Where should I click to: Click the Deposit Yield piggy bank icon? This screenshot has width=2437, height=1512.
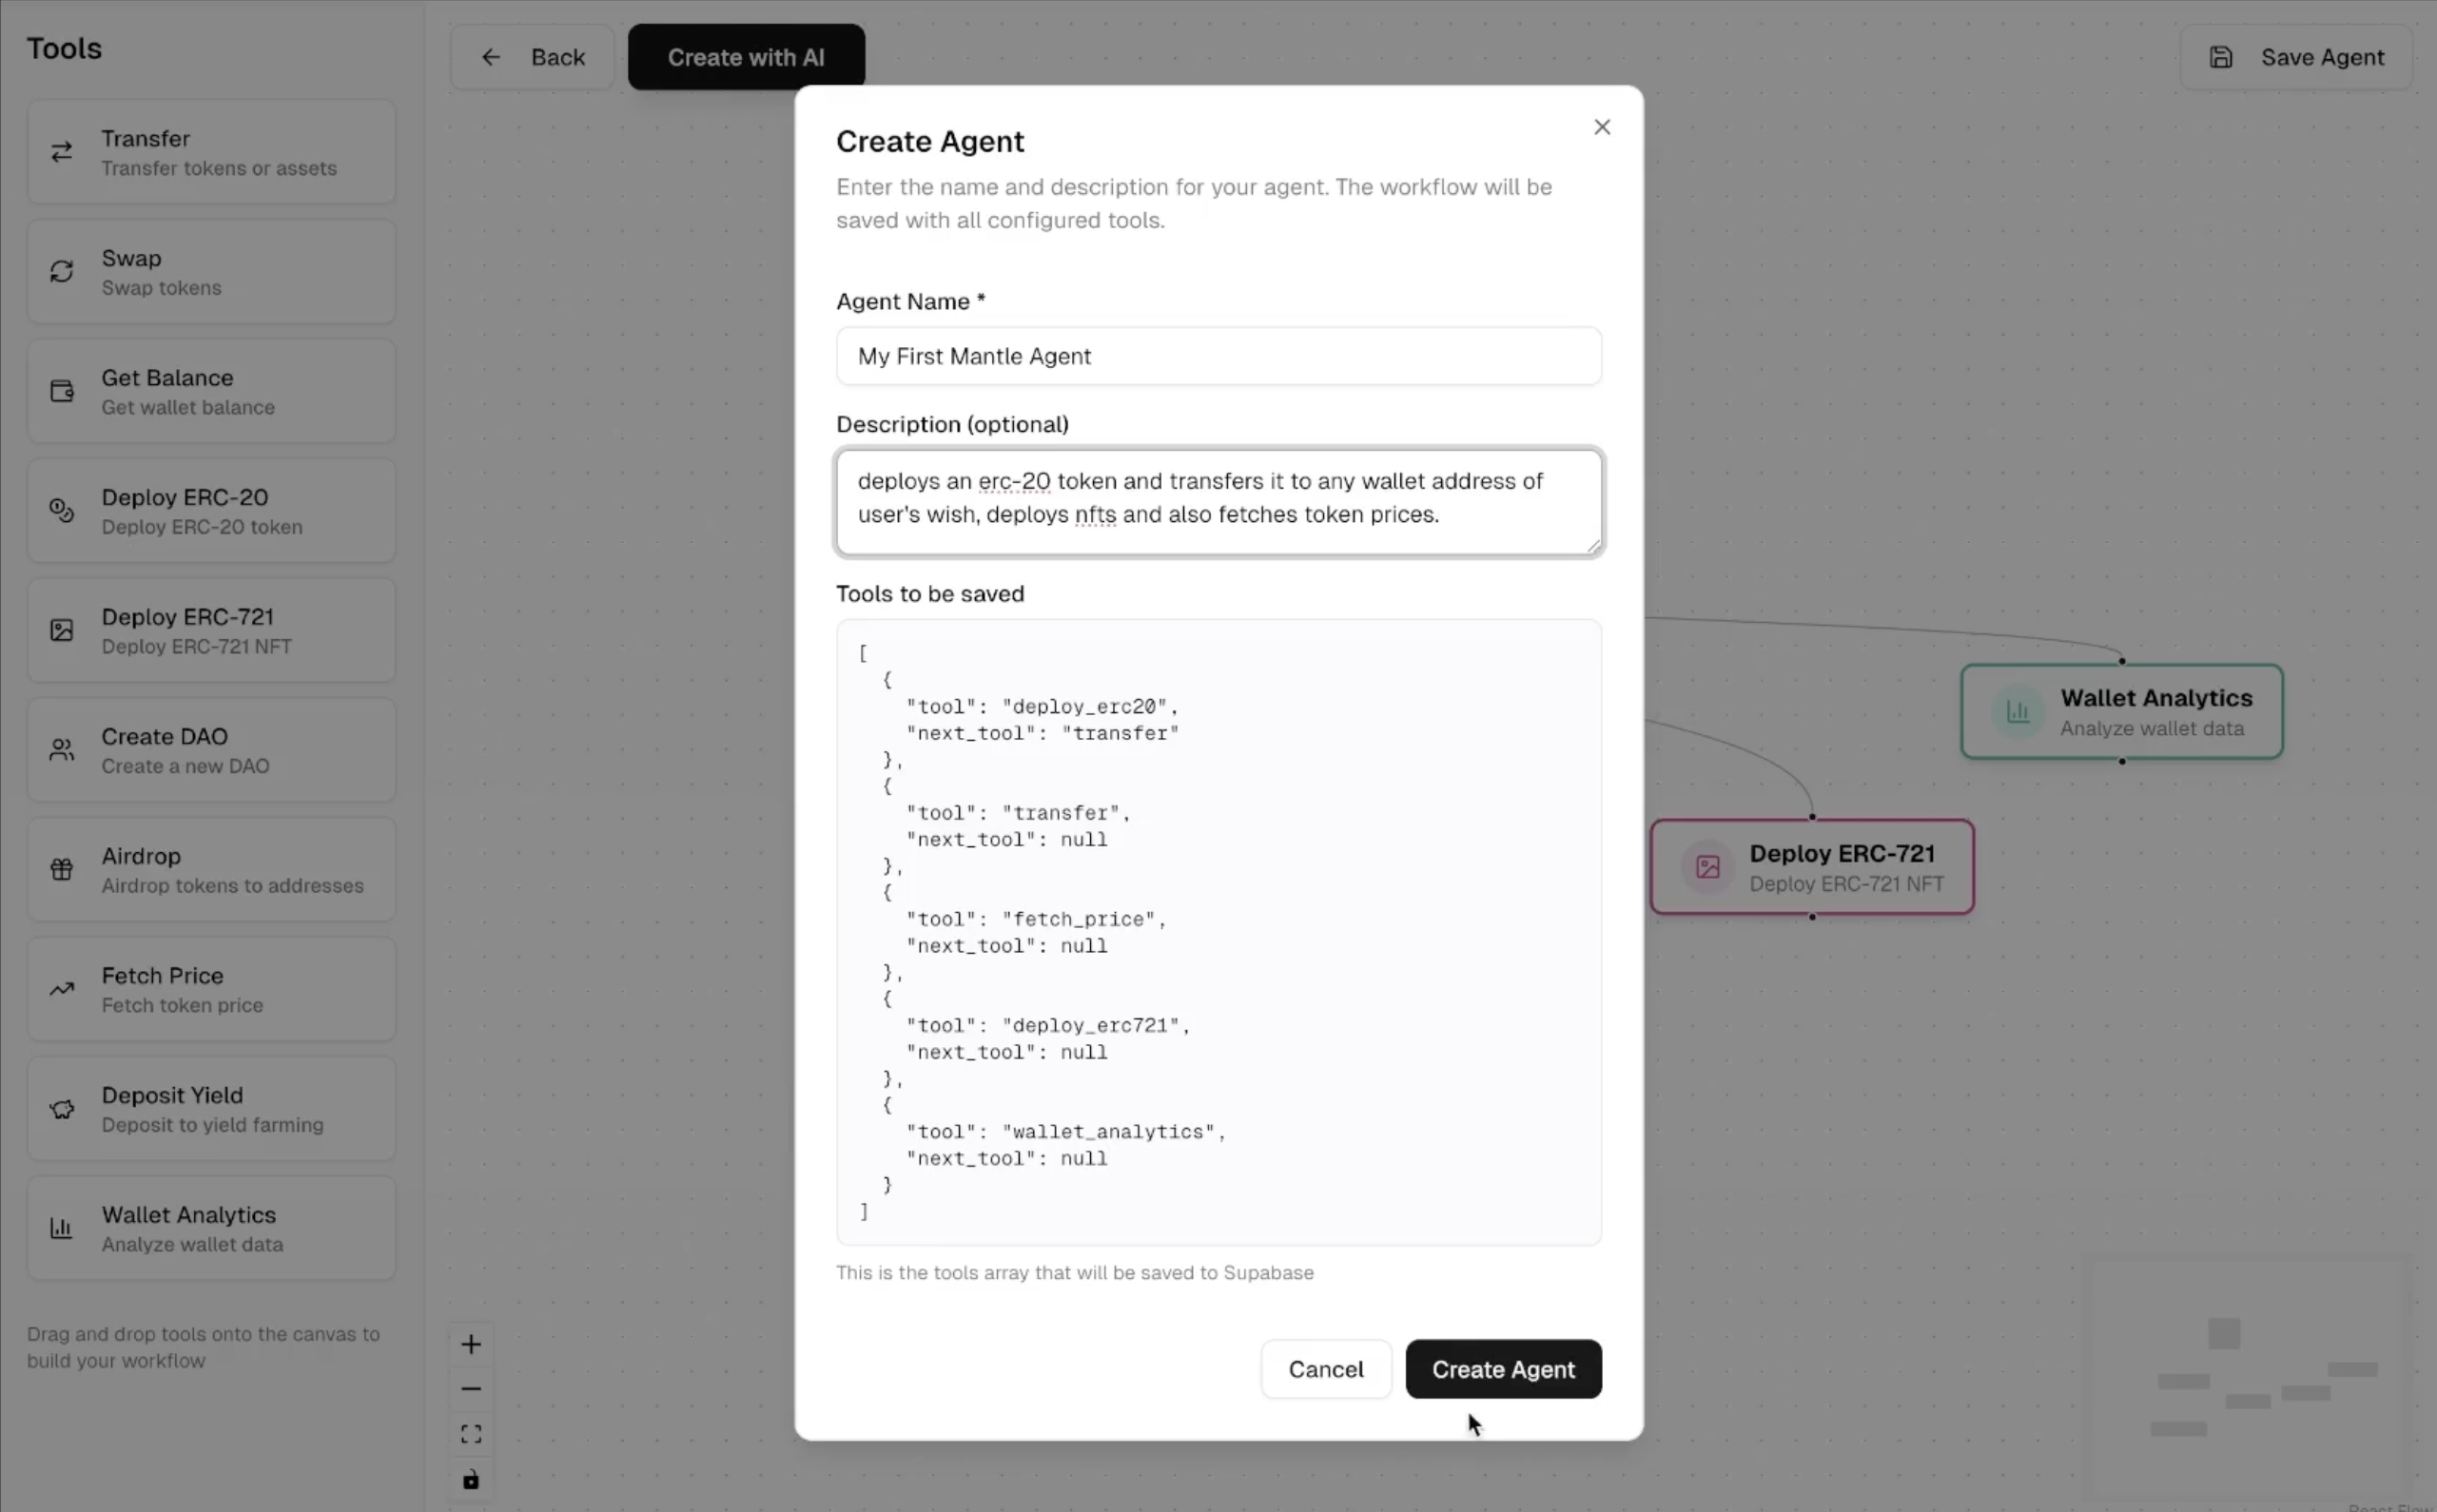coord(62,1109)
